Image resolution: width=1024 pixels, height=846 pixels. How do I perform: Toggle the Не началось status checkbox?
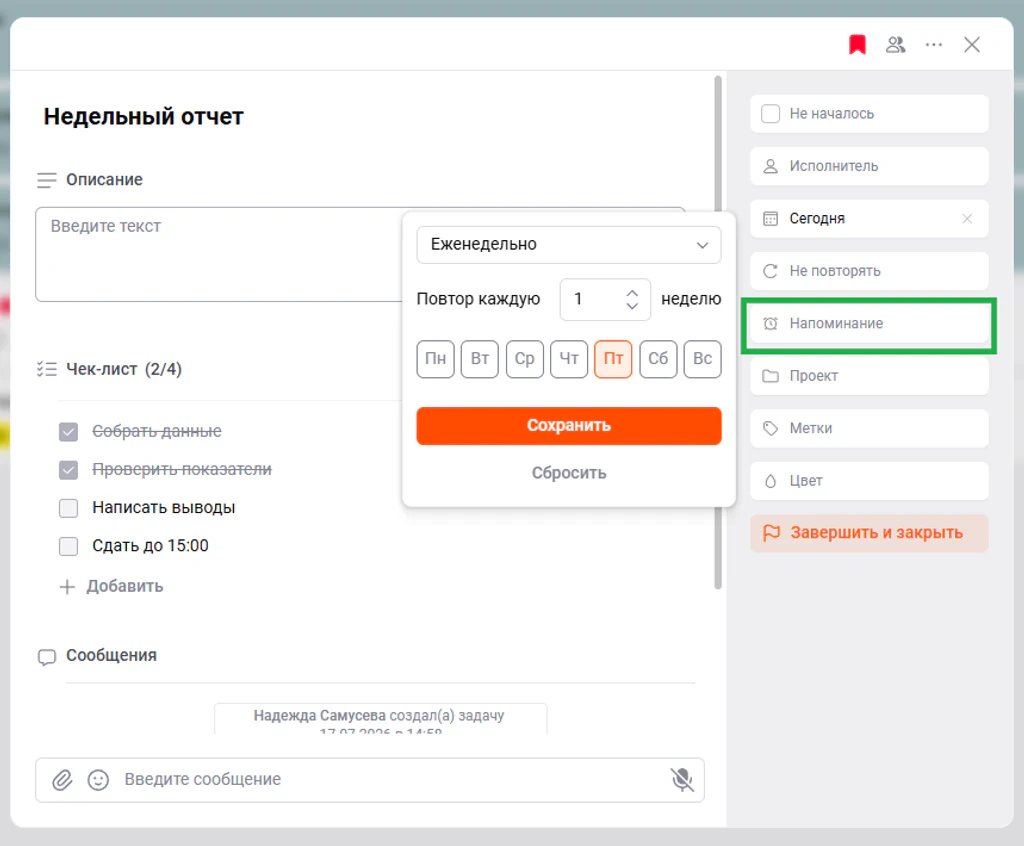point(771,114)
